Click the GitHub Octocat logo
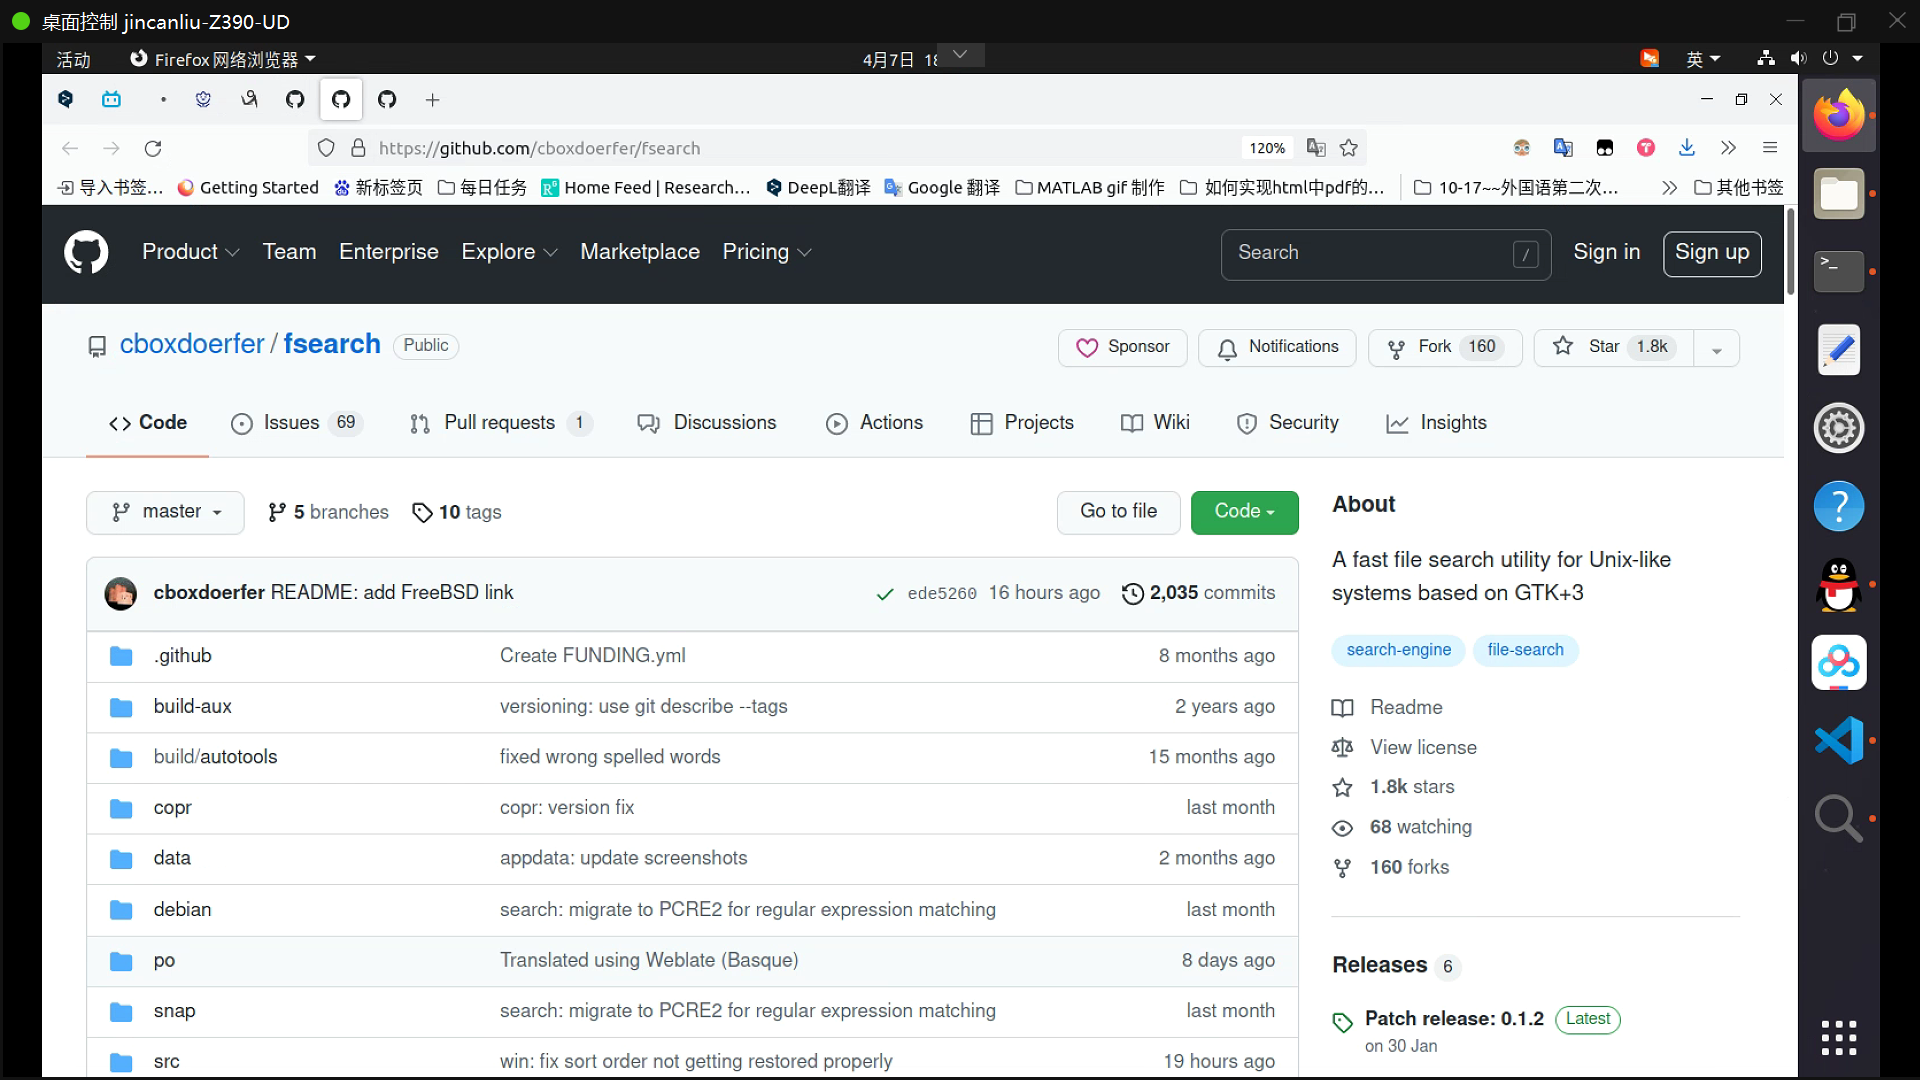1920x1080 pixels. (86, 253)
